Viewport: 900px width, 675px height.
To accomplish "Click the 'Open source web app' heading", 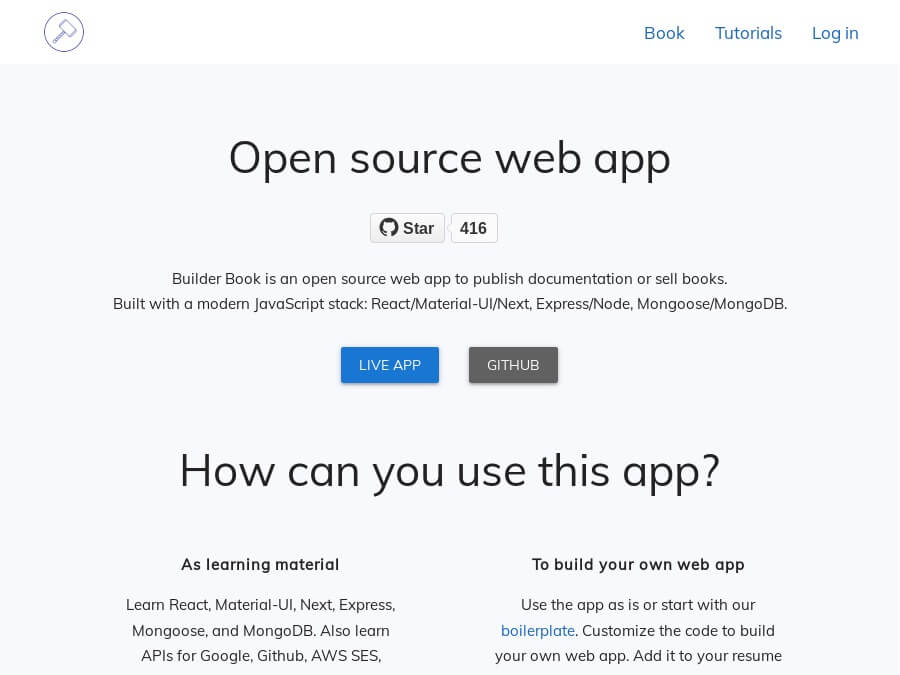I will [449, 157].
